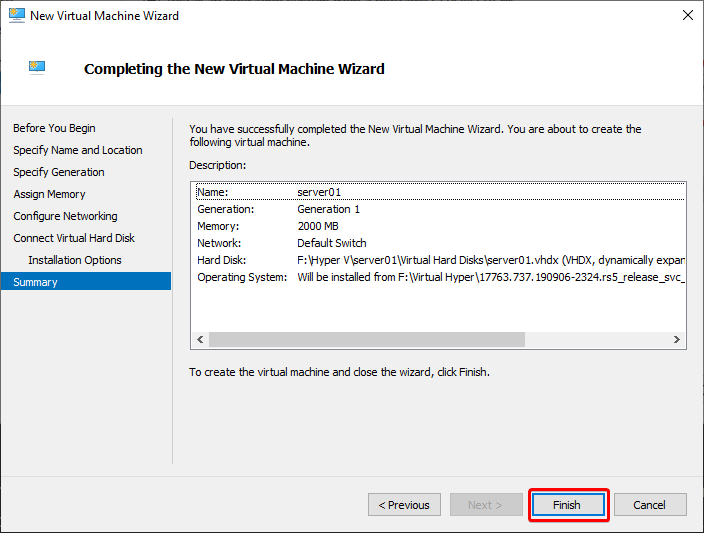Go to Specify Name and Location step
The height and width of the screenshot is (533, 704).
(78, 150)
